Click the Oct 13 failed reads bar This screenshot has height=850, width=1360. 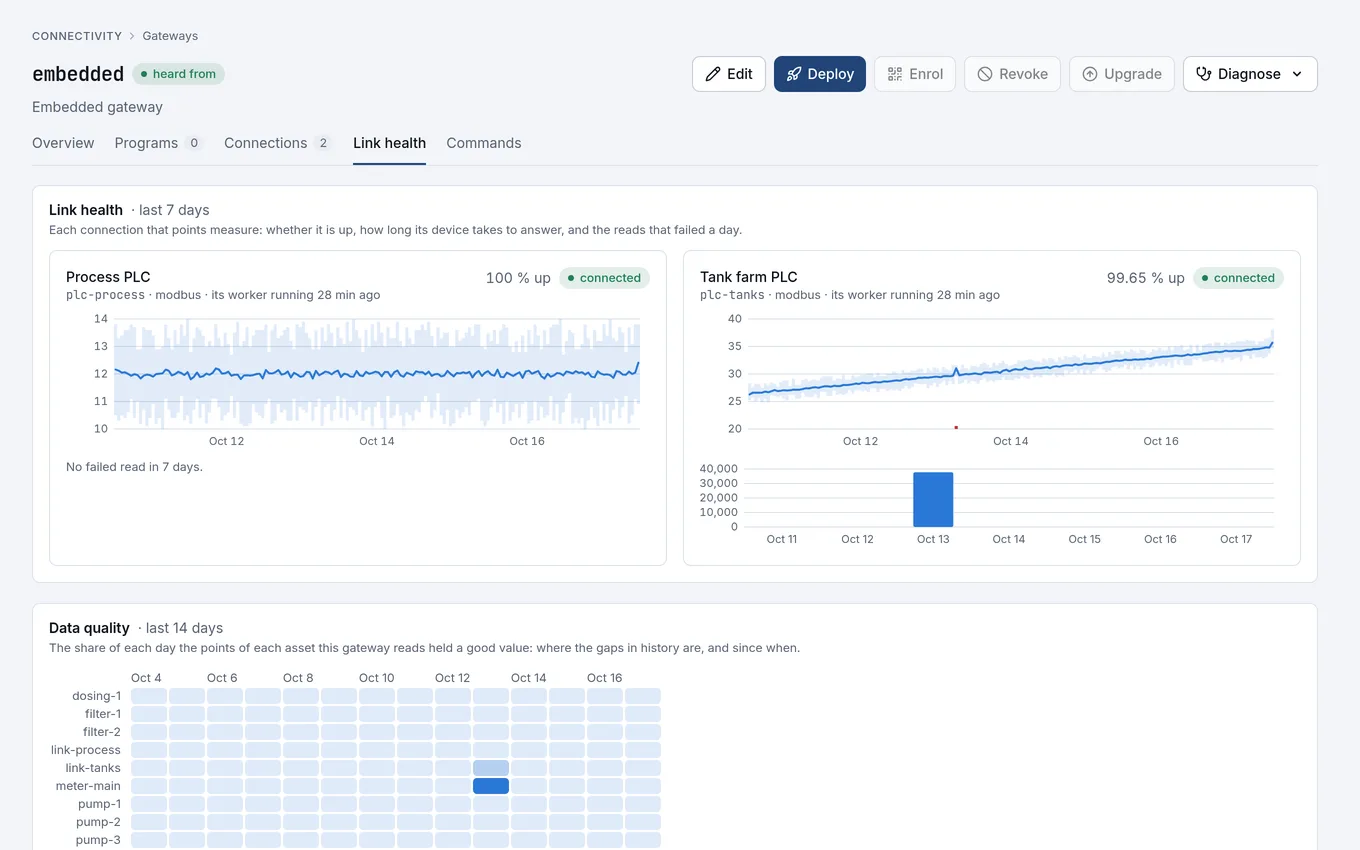933,499
